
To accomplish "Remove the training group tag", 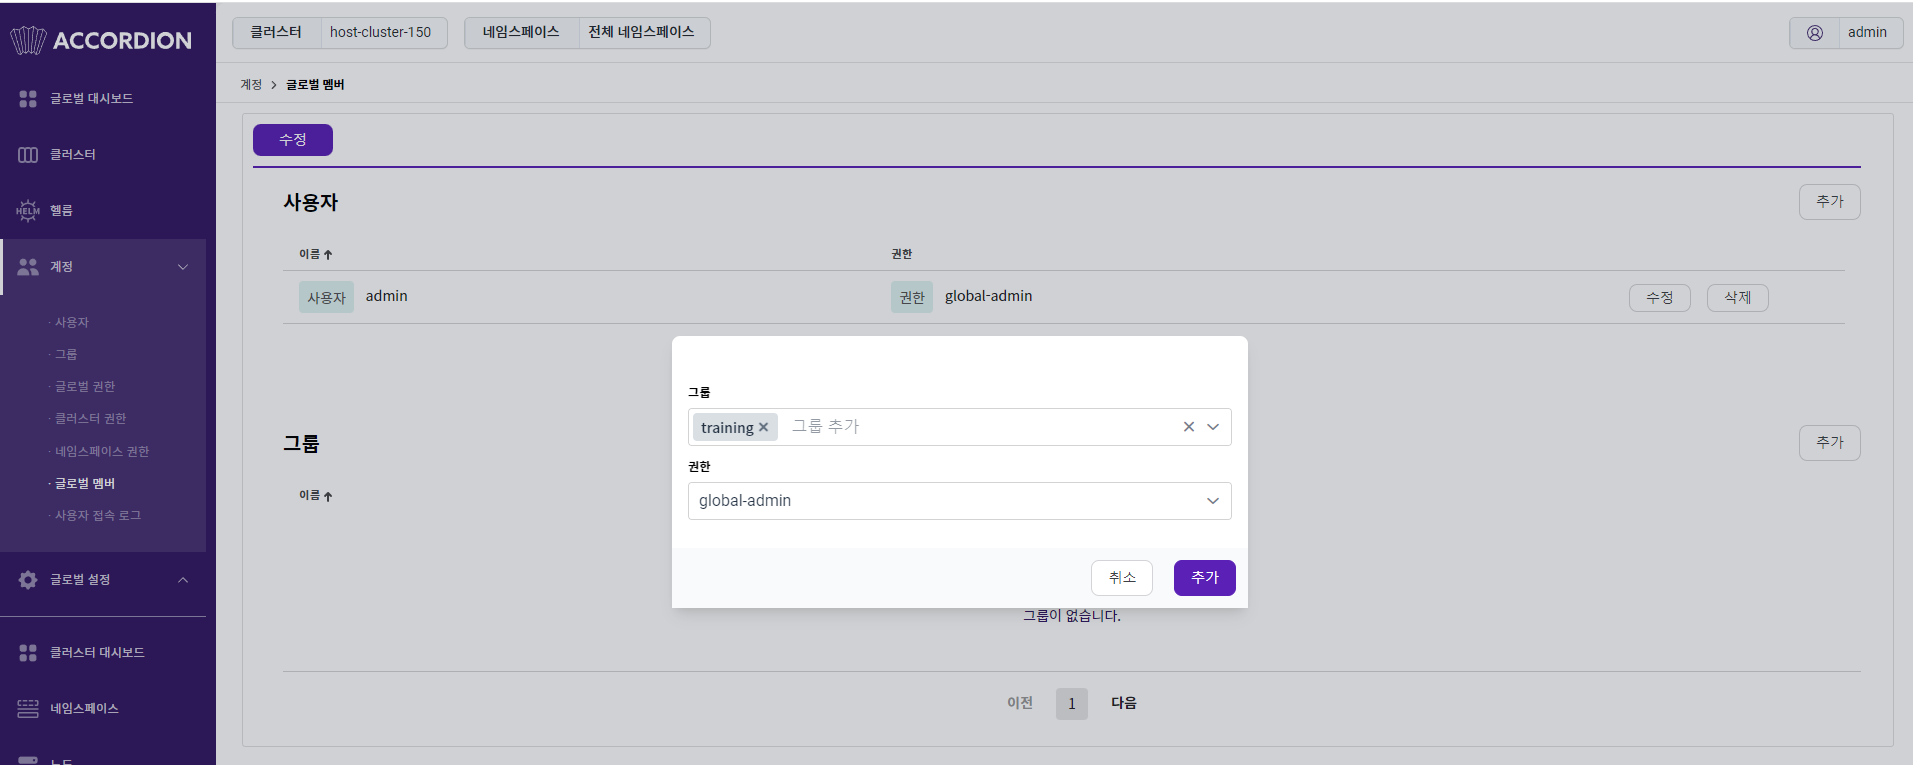I will pyautogui.click(x=763, y=427).
